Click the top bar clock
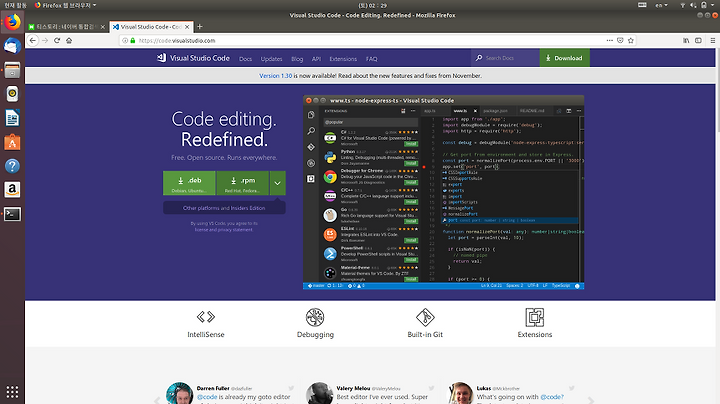 [x=372, y=6]
